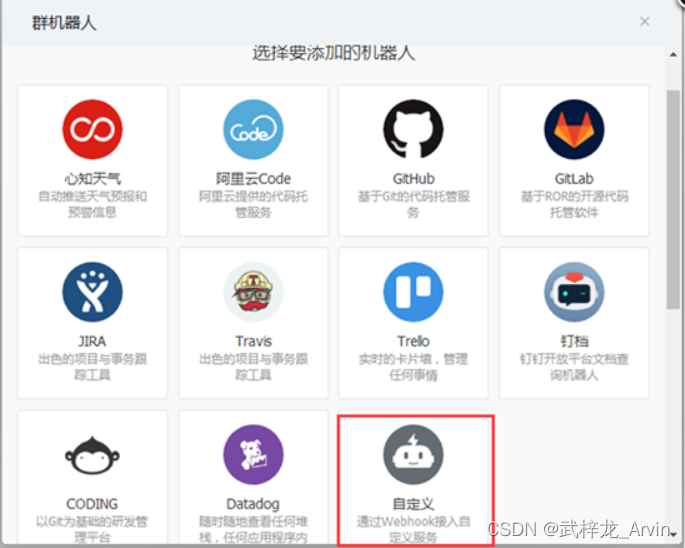Choose the JIRA robot icon

(92, 292)
